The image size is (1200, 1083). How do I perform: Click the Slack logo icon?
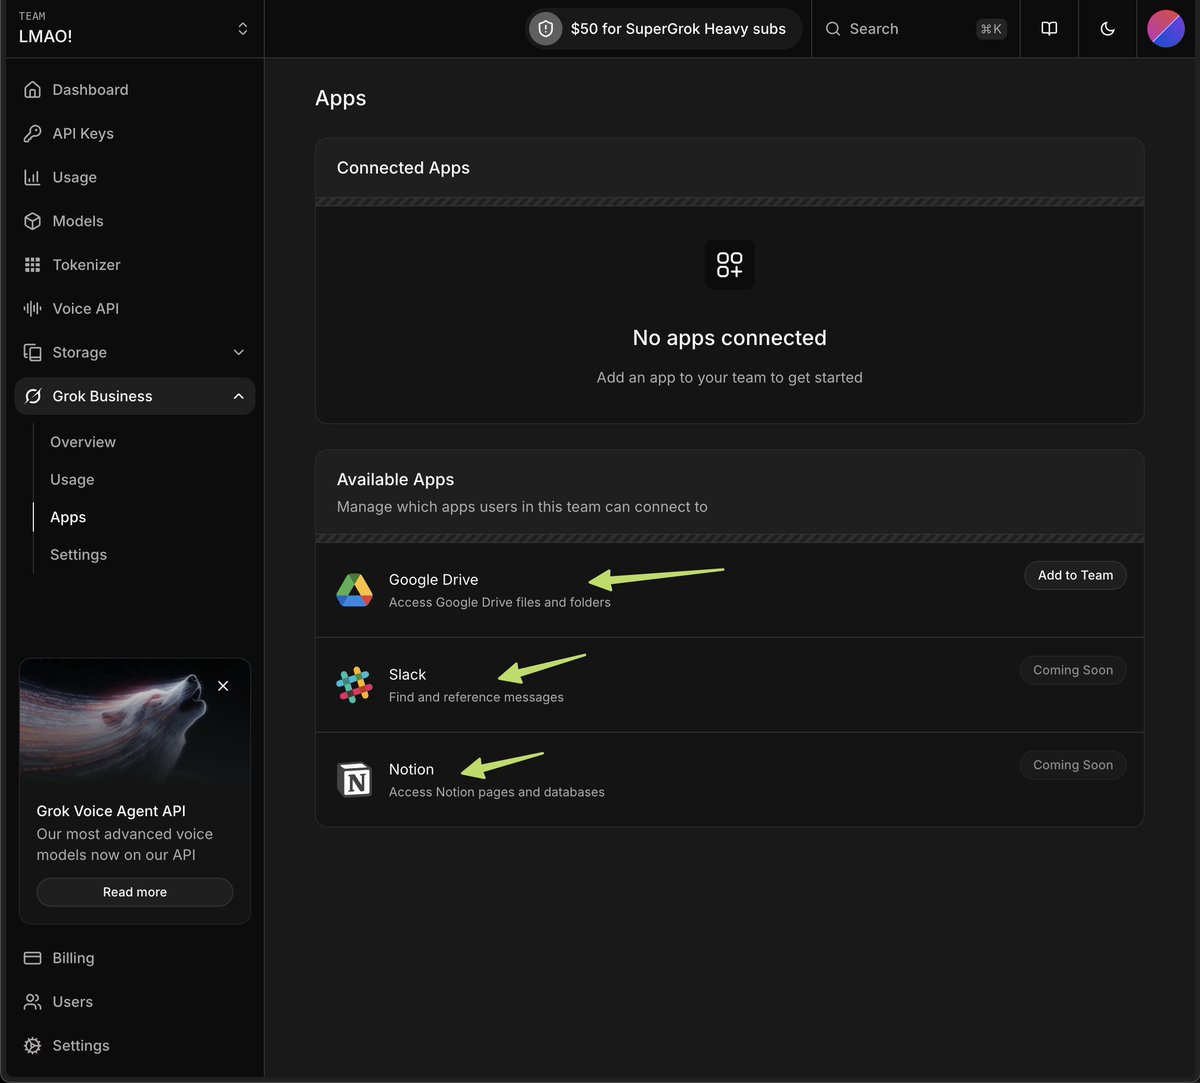pyautogui.click(x=354, y=685)
